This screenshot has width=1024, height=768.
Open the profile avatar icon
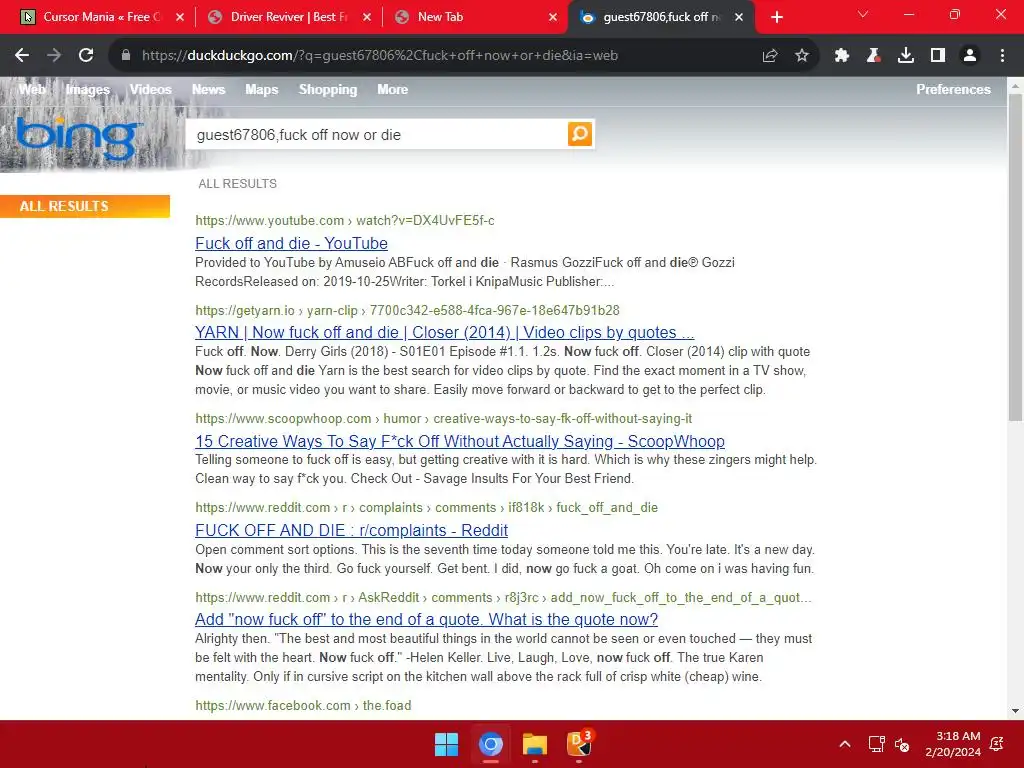pos(970,56)
